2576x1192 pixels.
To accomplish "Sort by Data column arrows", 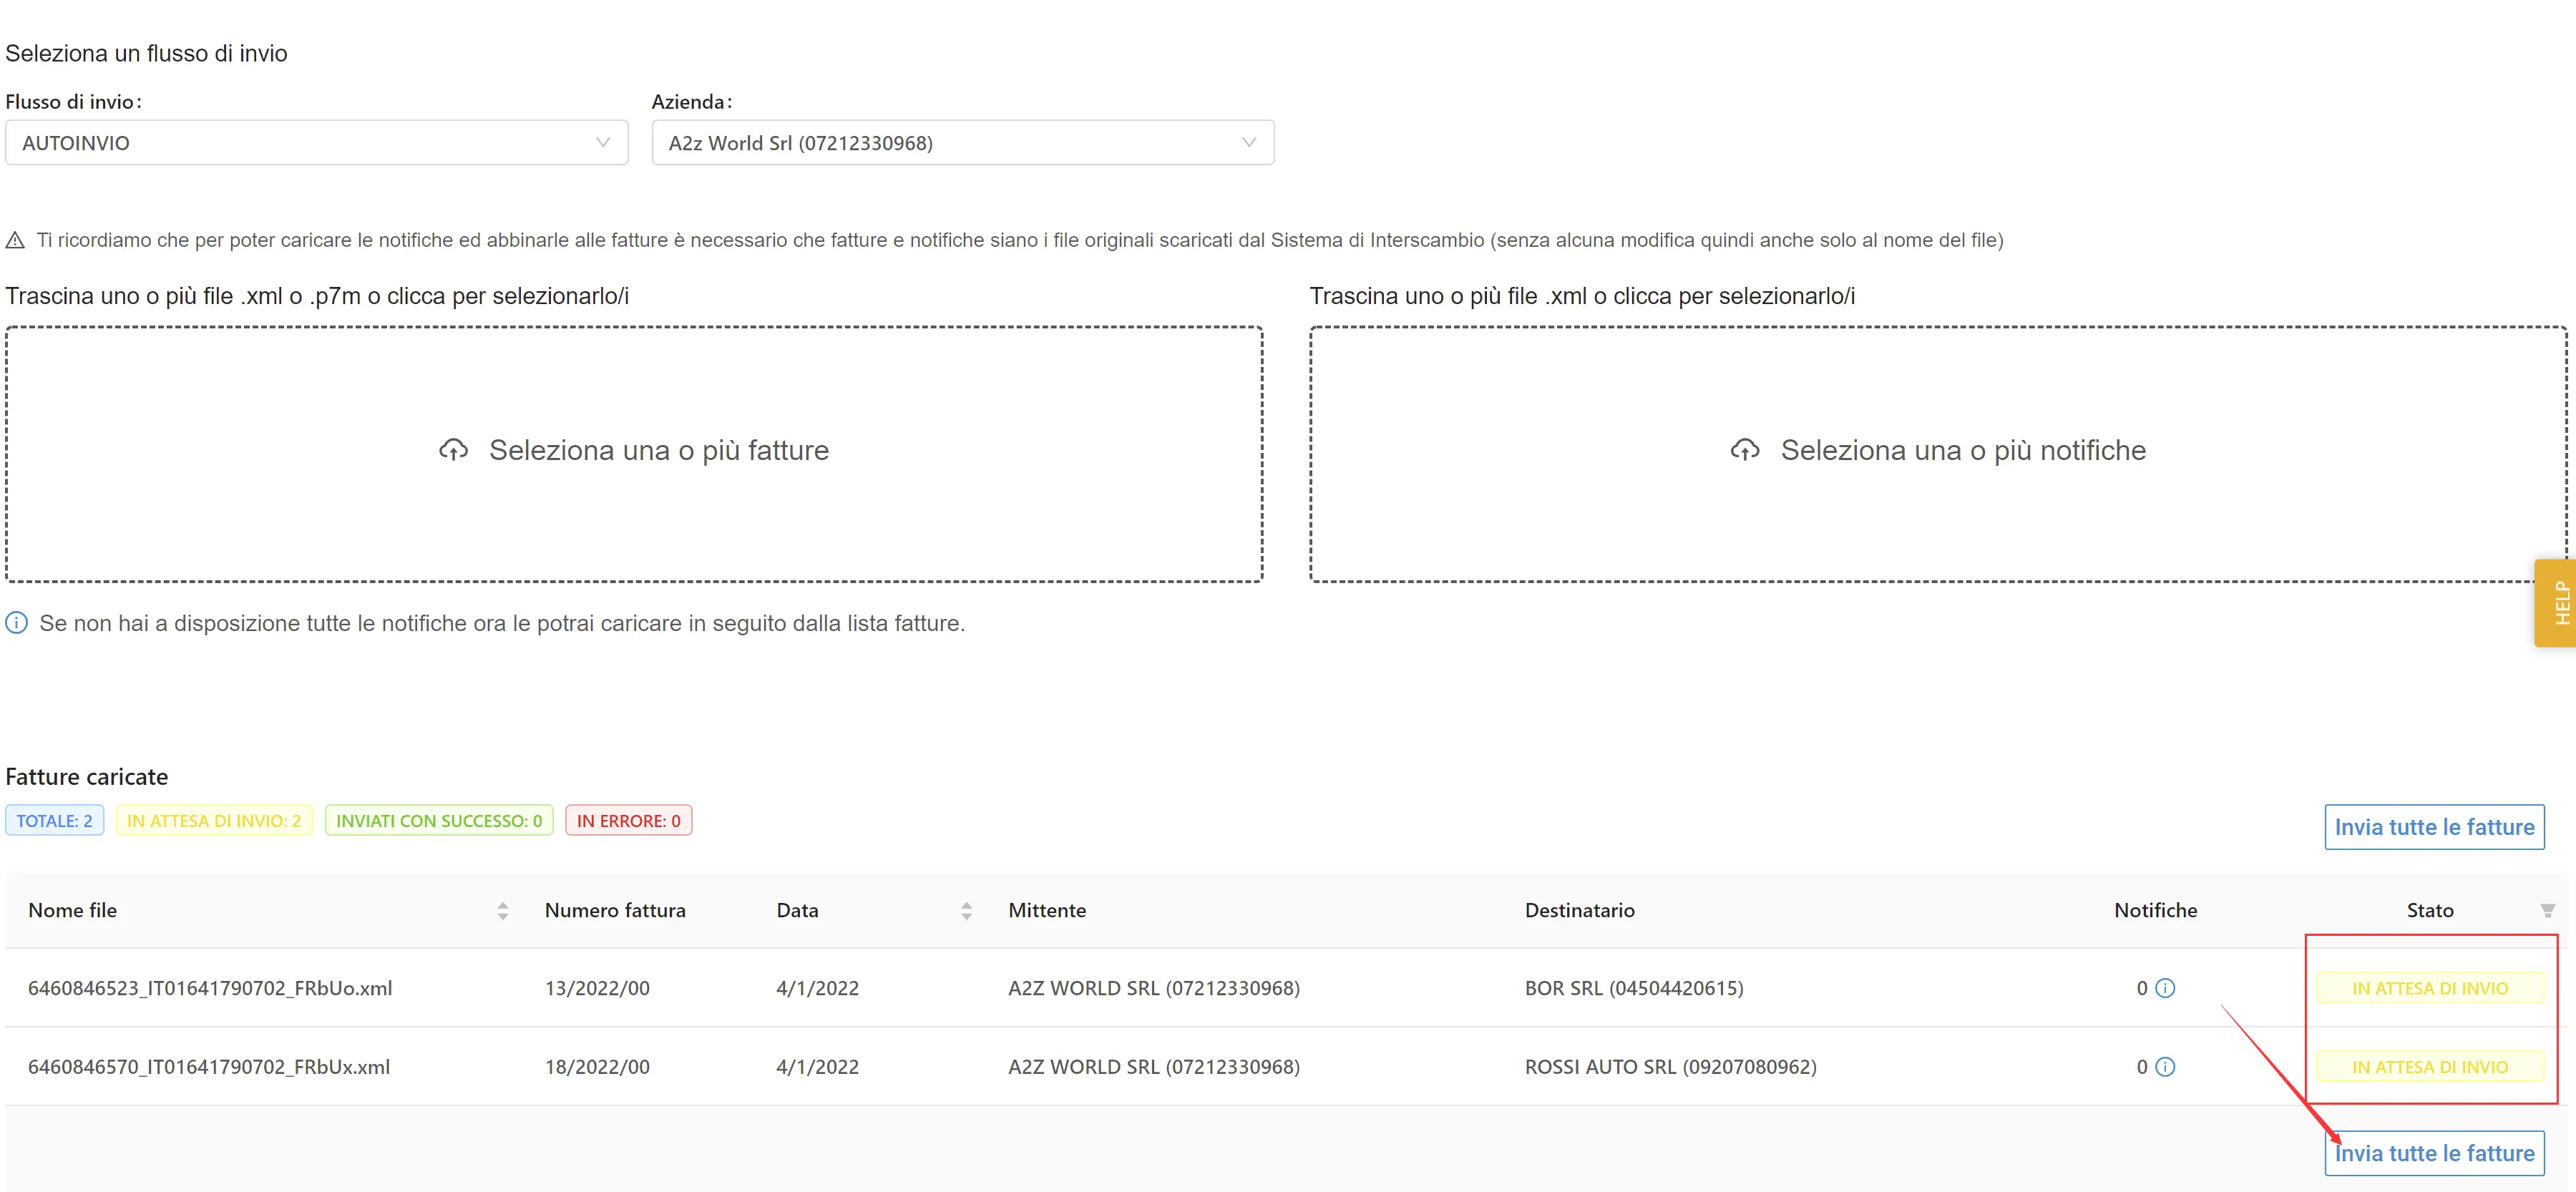I will pos(965,911).
